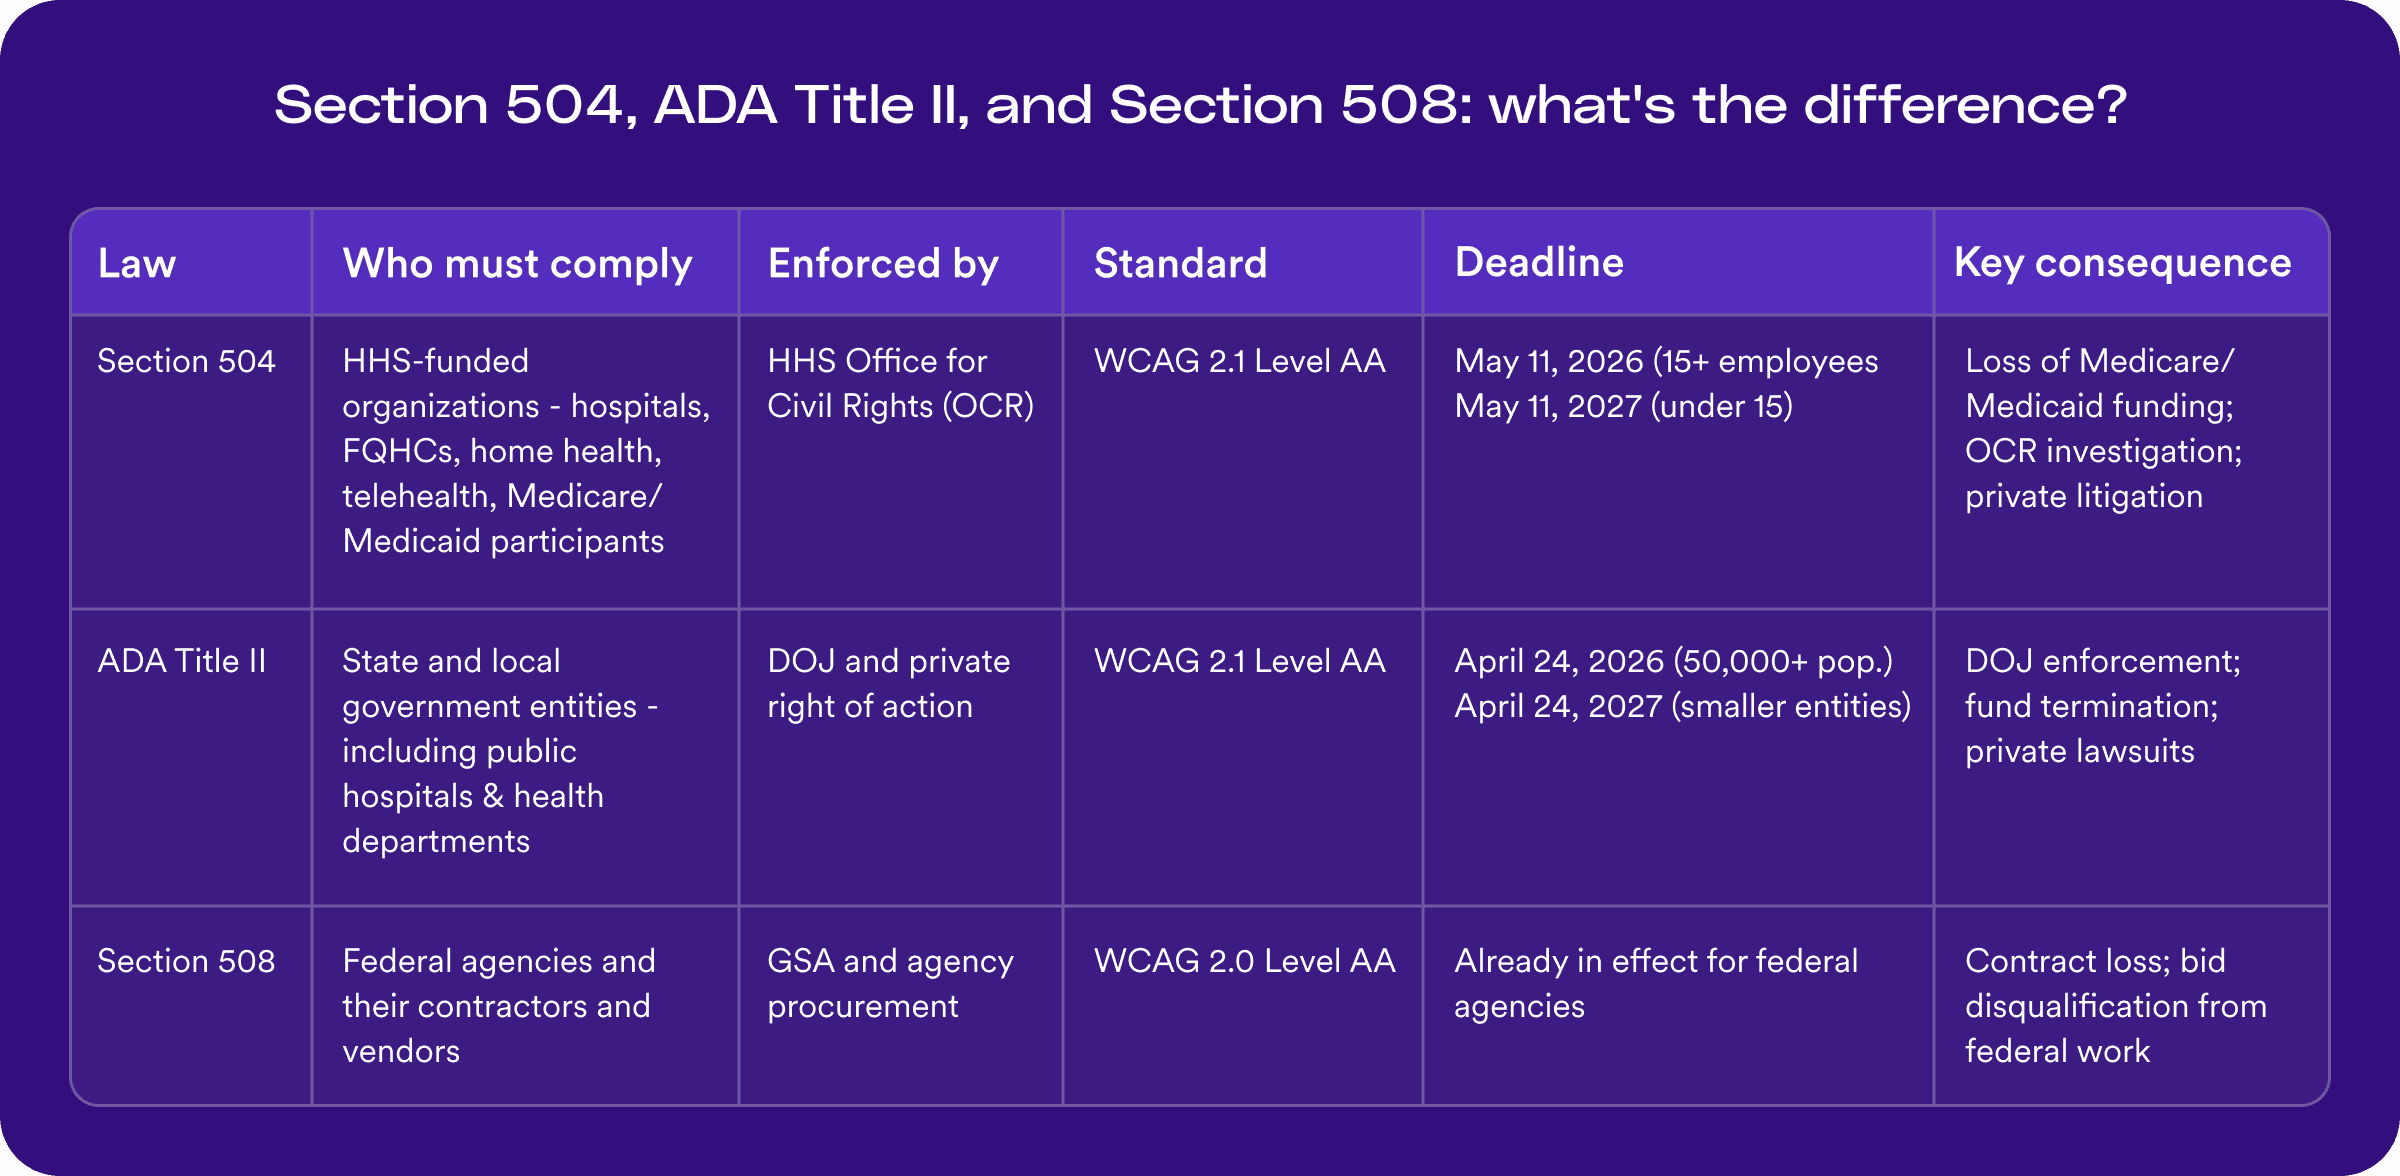Select the "Section 508" row label
The height and width of the screenshot is (1176, 2400).
coord(186,961)
